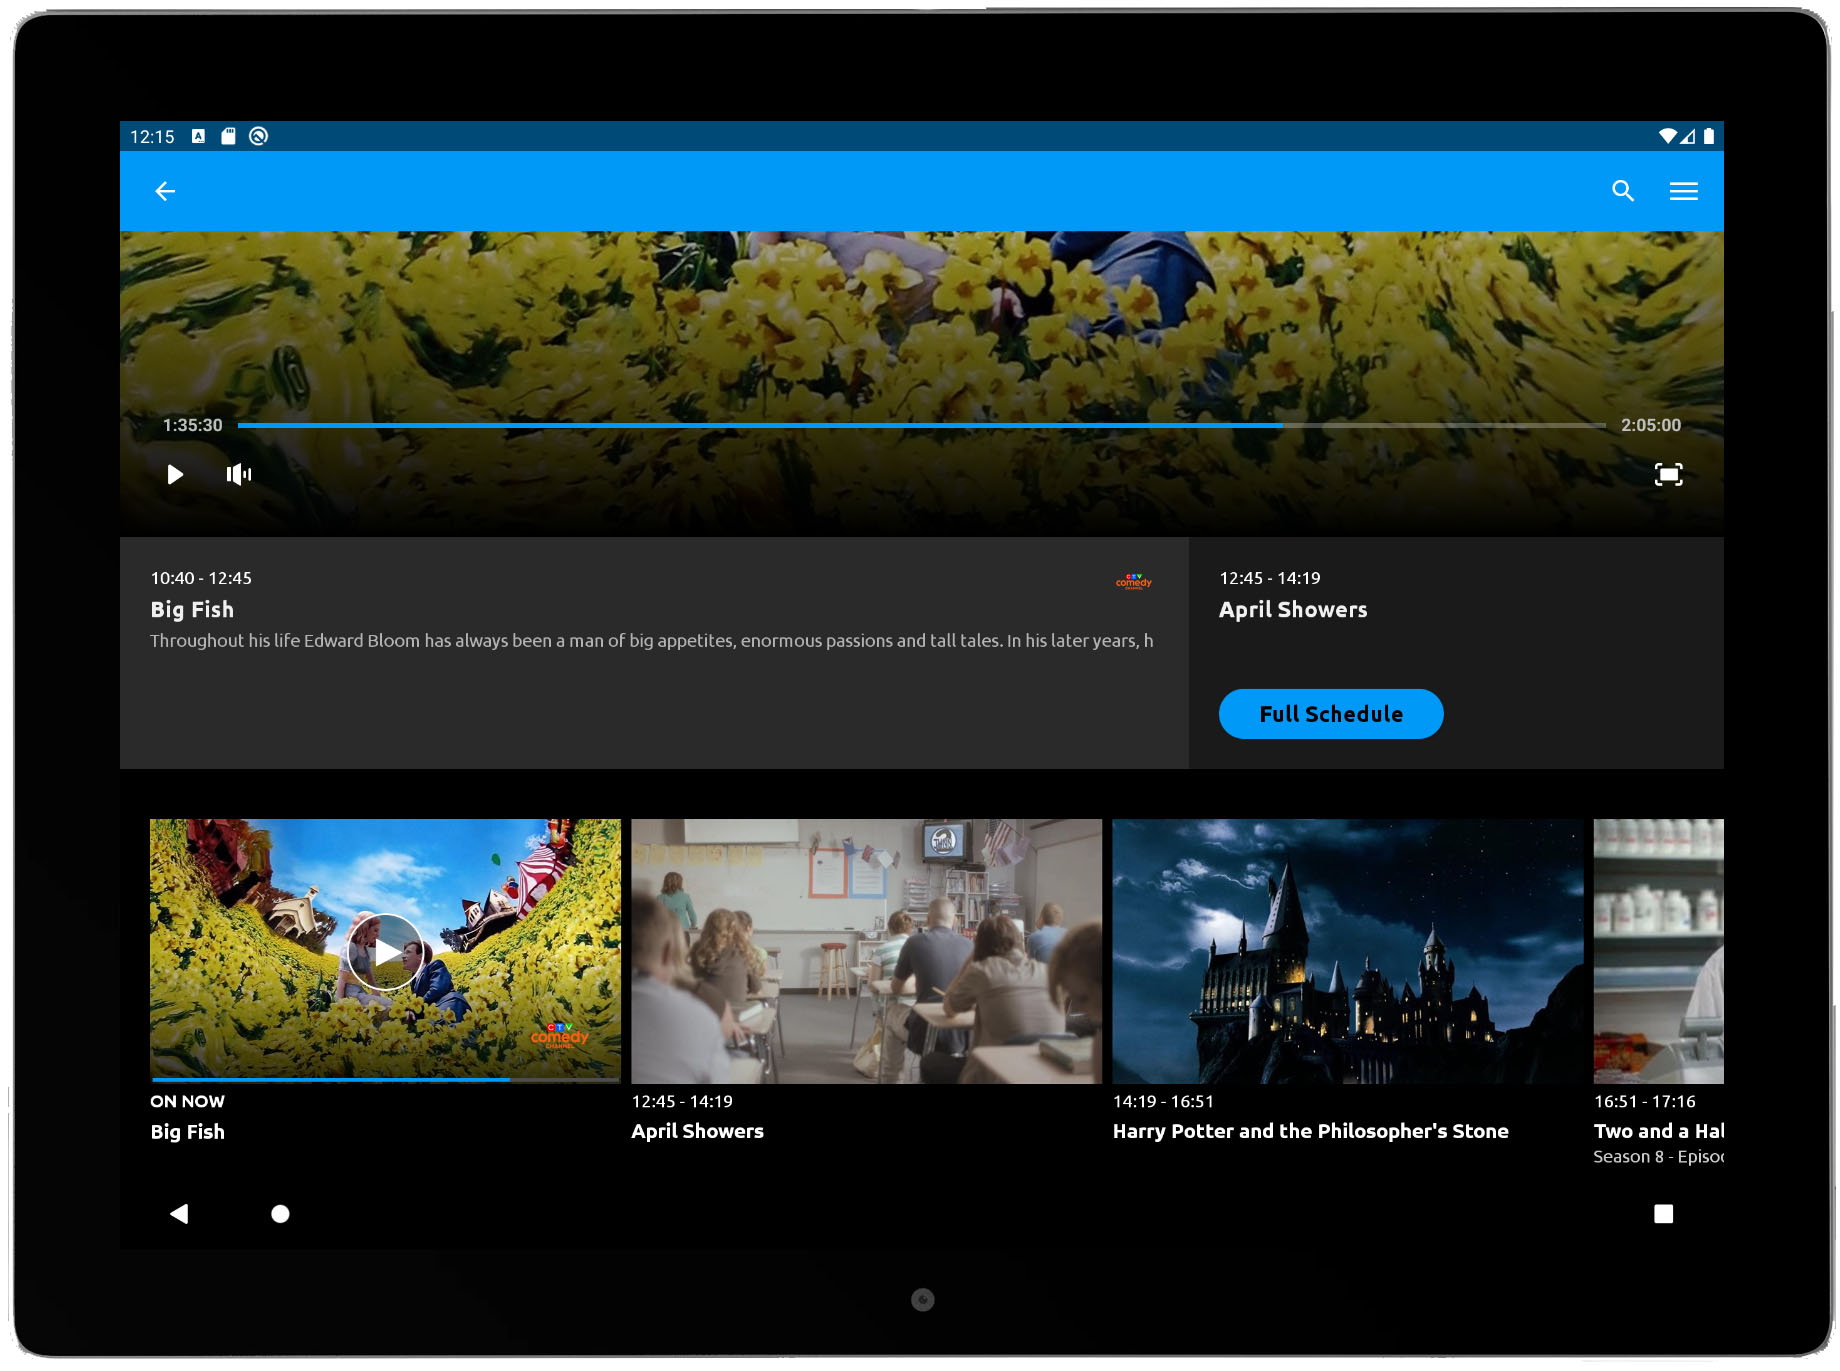Image resolution: width=1840 pixels, height=1371 pixels.
Task: Play the Big Fish video
Action: click(x=175, y=474)
